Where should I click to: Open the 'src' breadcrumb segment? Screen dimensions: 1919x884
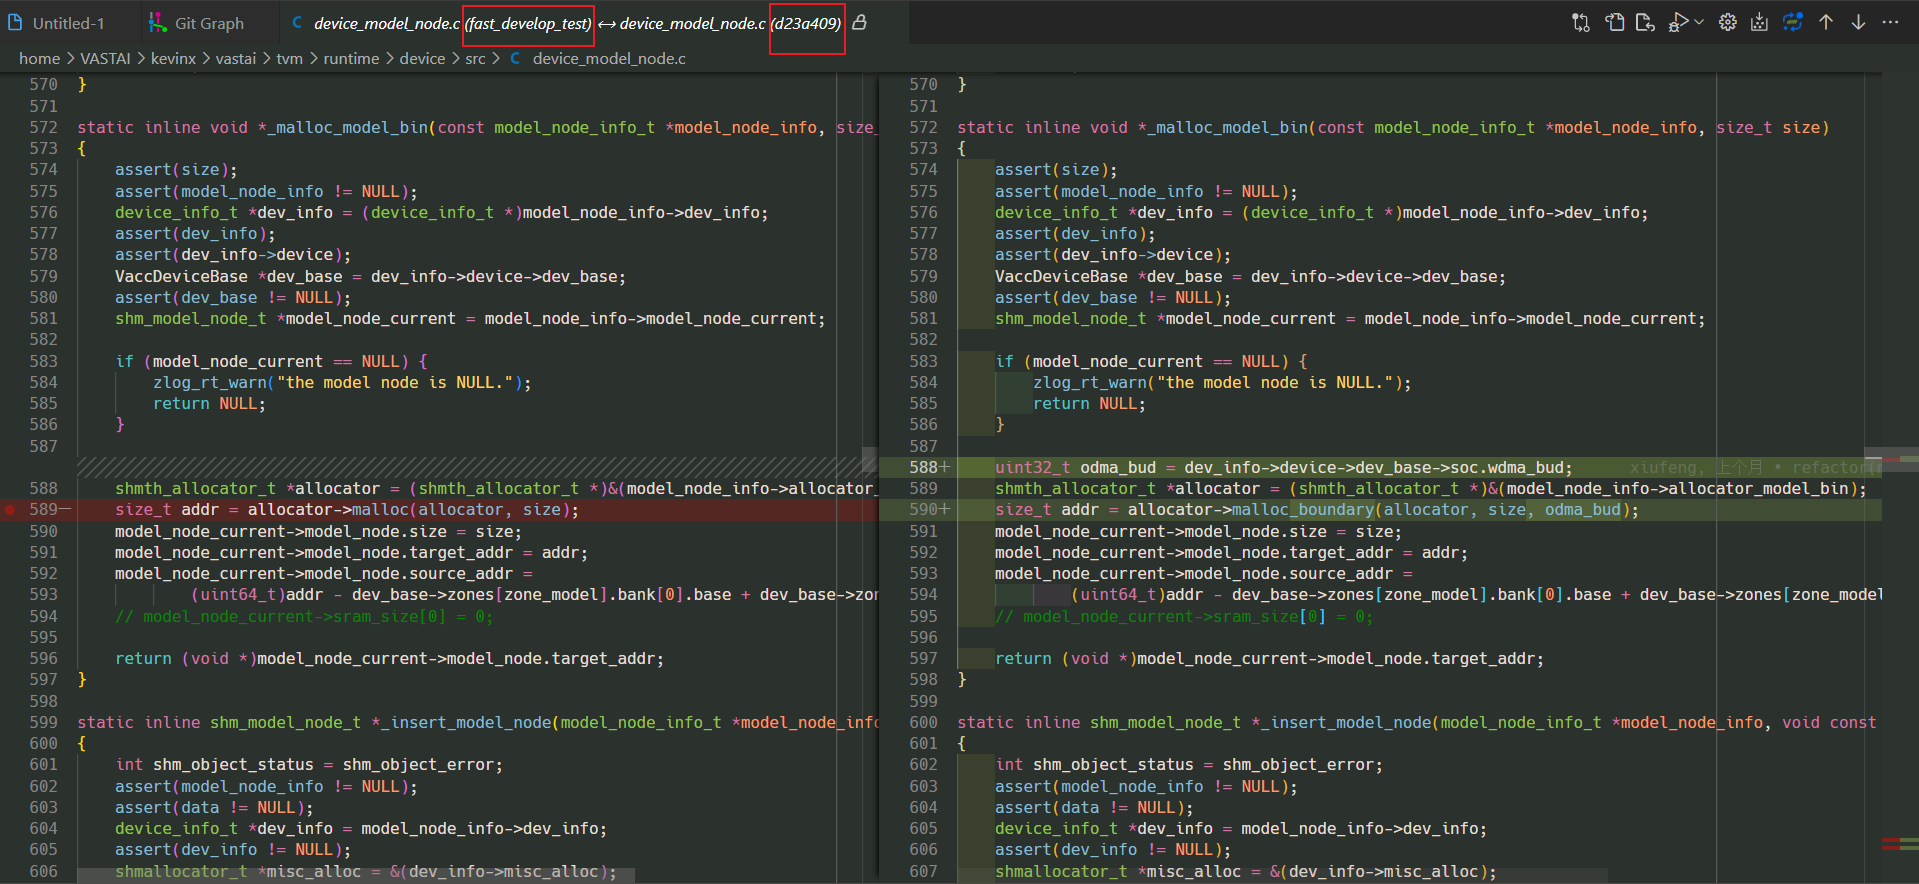coord(475,59)
